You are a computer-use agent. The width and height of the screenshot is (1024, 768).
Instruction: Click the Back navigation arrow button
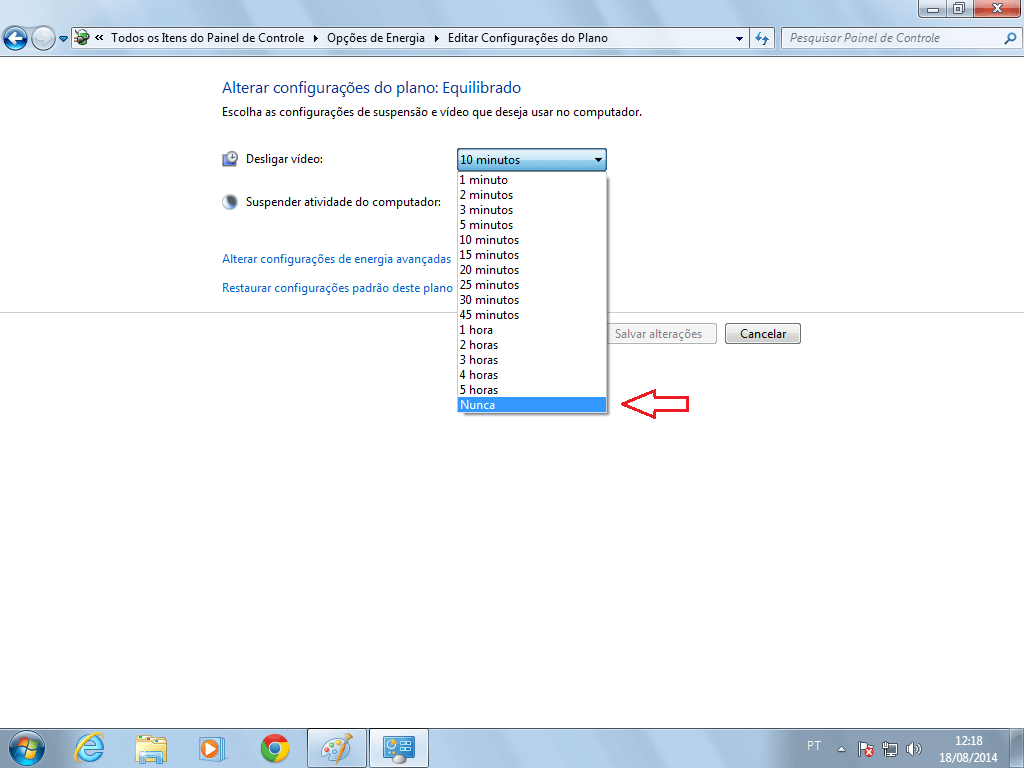pos(16,38)
